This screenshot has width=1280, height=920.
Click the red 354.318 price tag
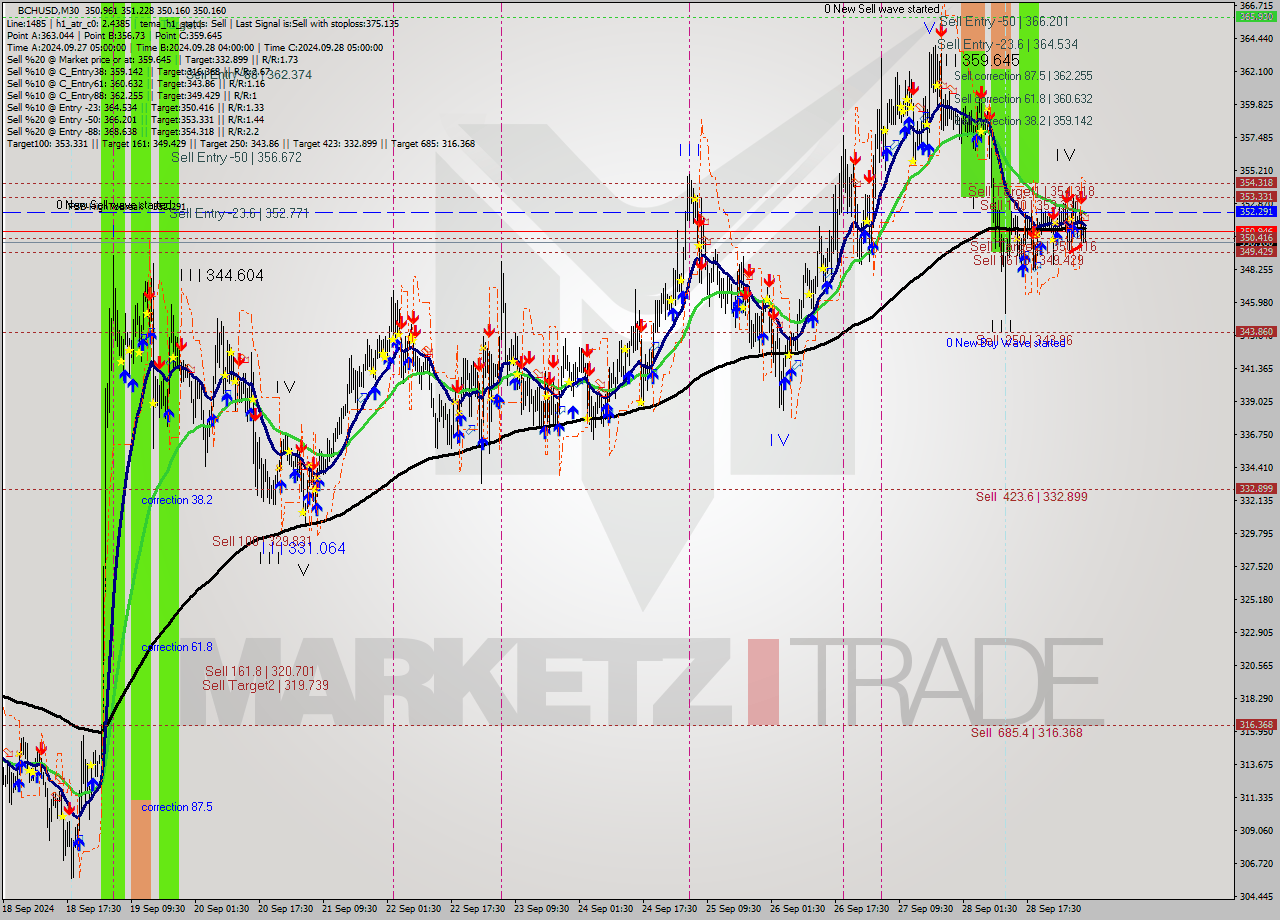[1256, 183]
